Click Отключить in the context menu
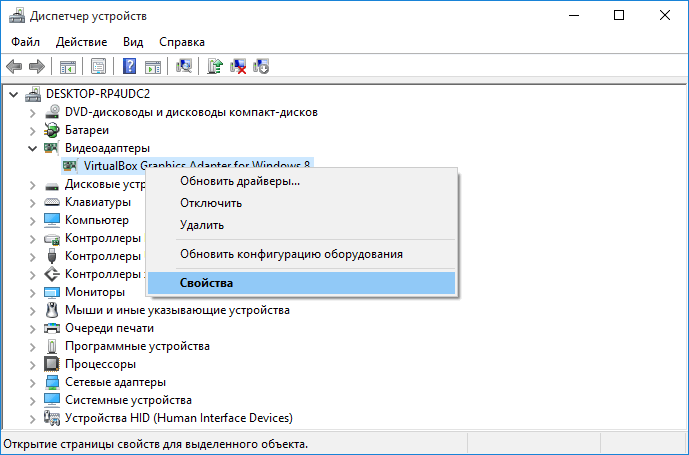The width and height of the screenshot is (689, 455). pyautogui.click(x=210, y=203)
